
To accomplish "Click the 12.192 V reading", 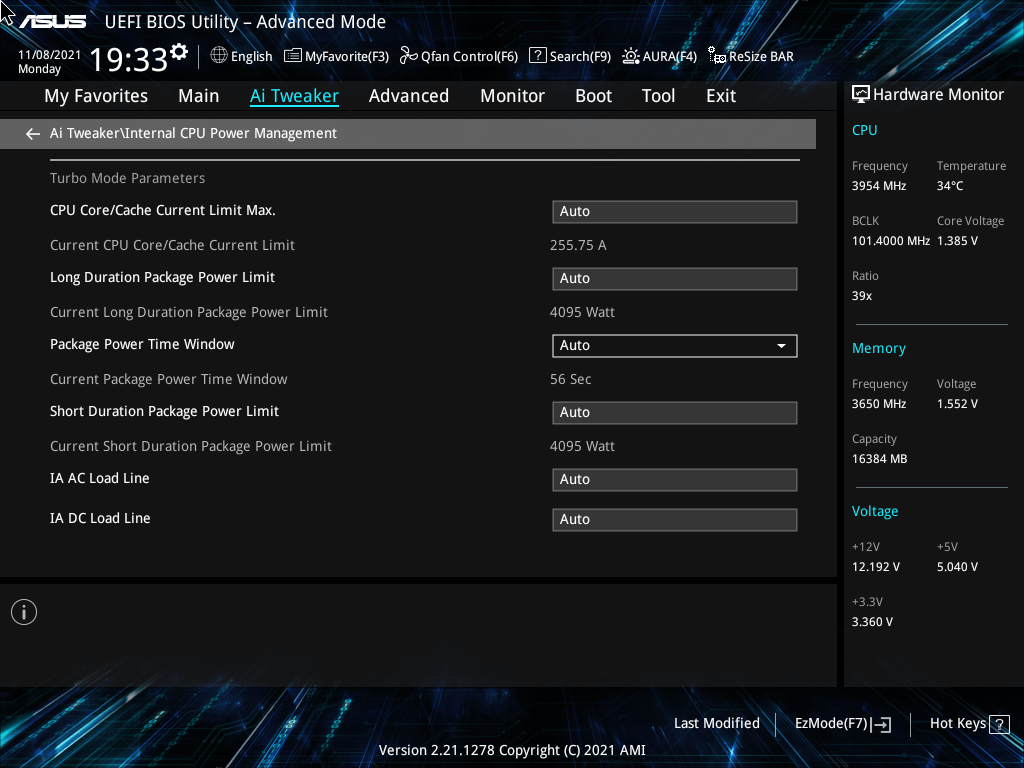I will click(876, 567).
